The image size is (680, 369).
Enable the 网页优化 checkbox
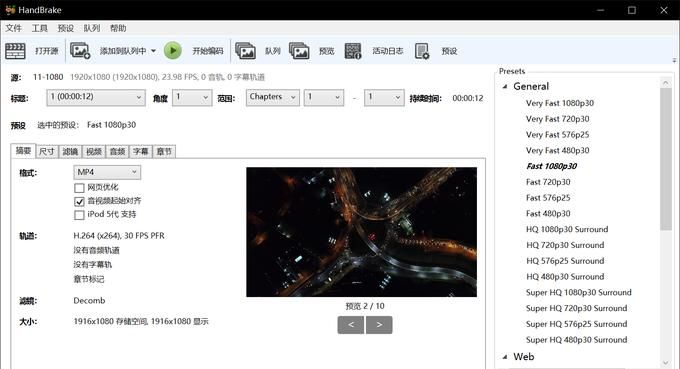pyautogui.click(x=79, y=188)
